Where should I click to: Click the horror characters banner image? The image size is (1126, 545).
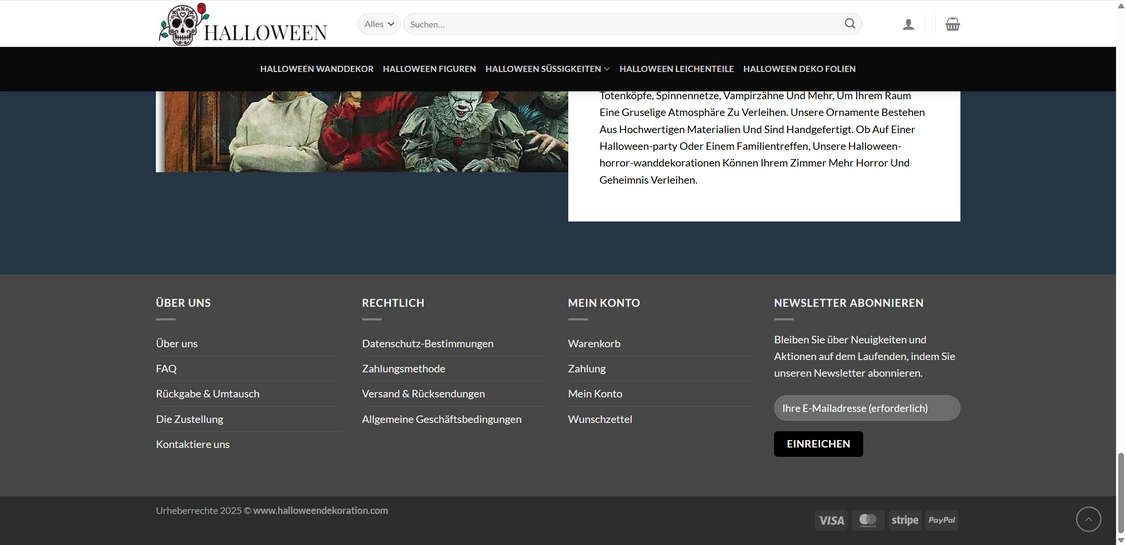click(362, 131)
